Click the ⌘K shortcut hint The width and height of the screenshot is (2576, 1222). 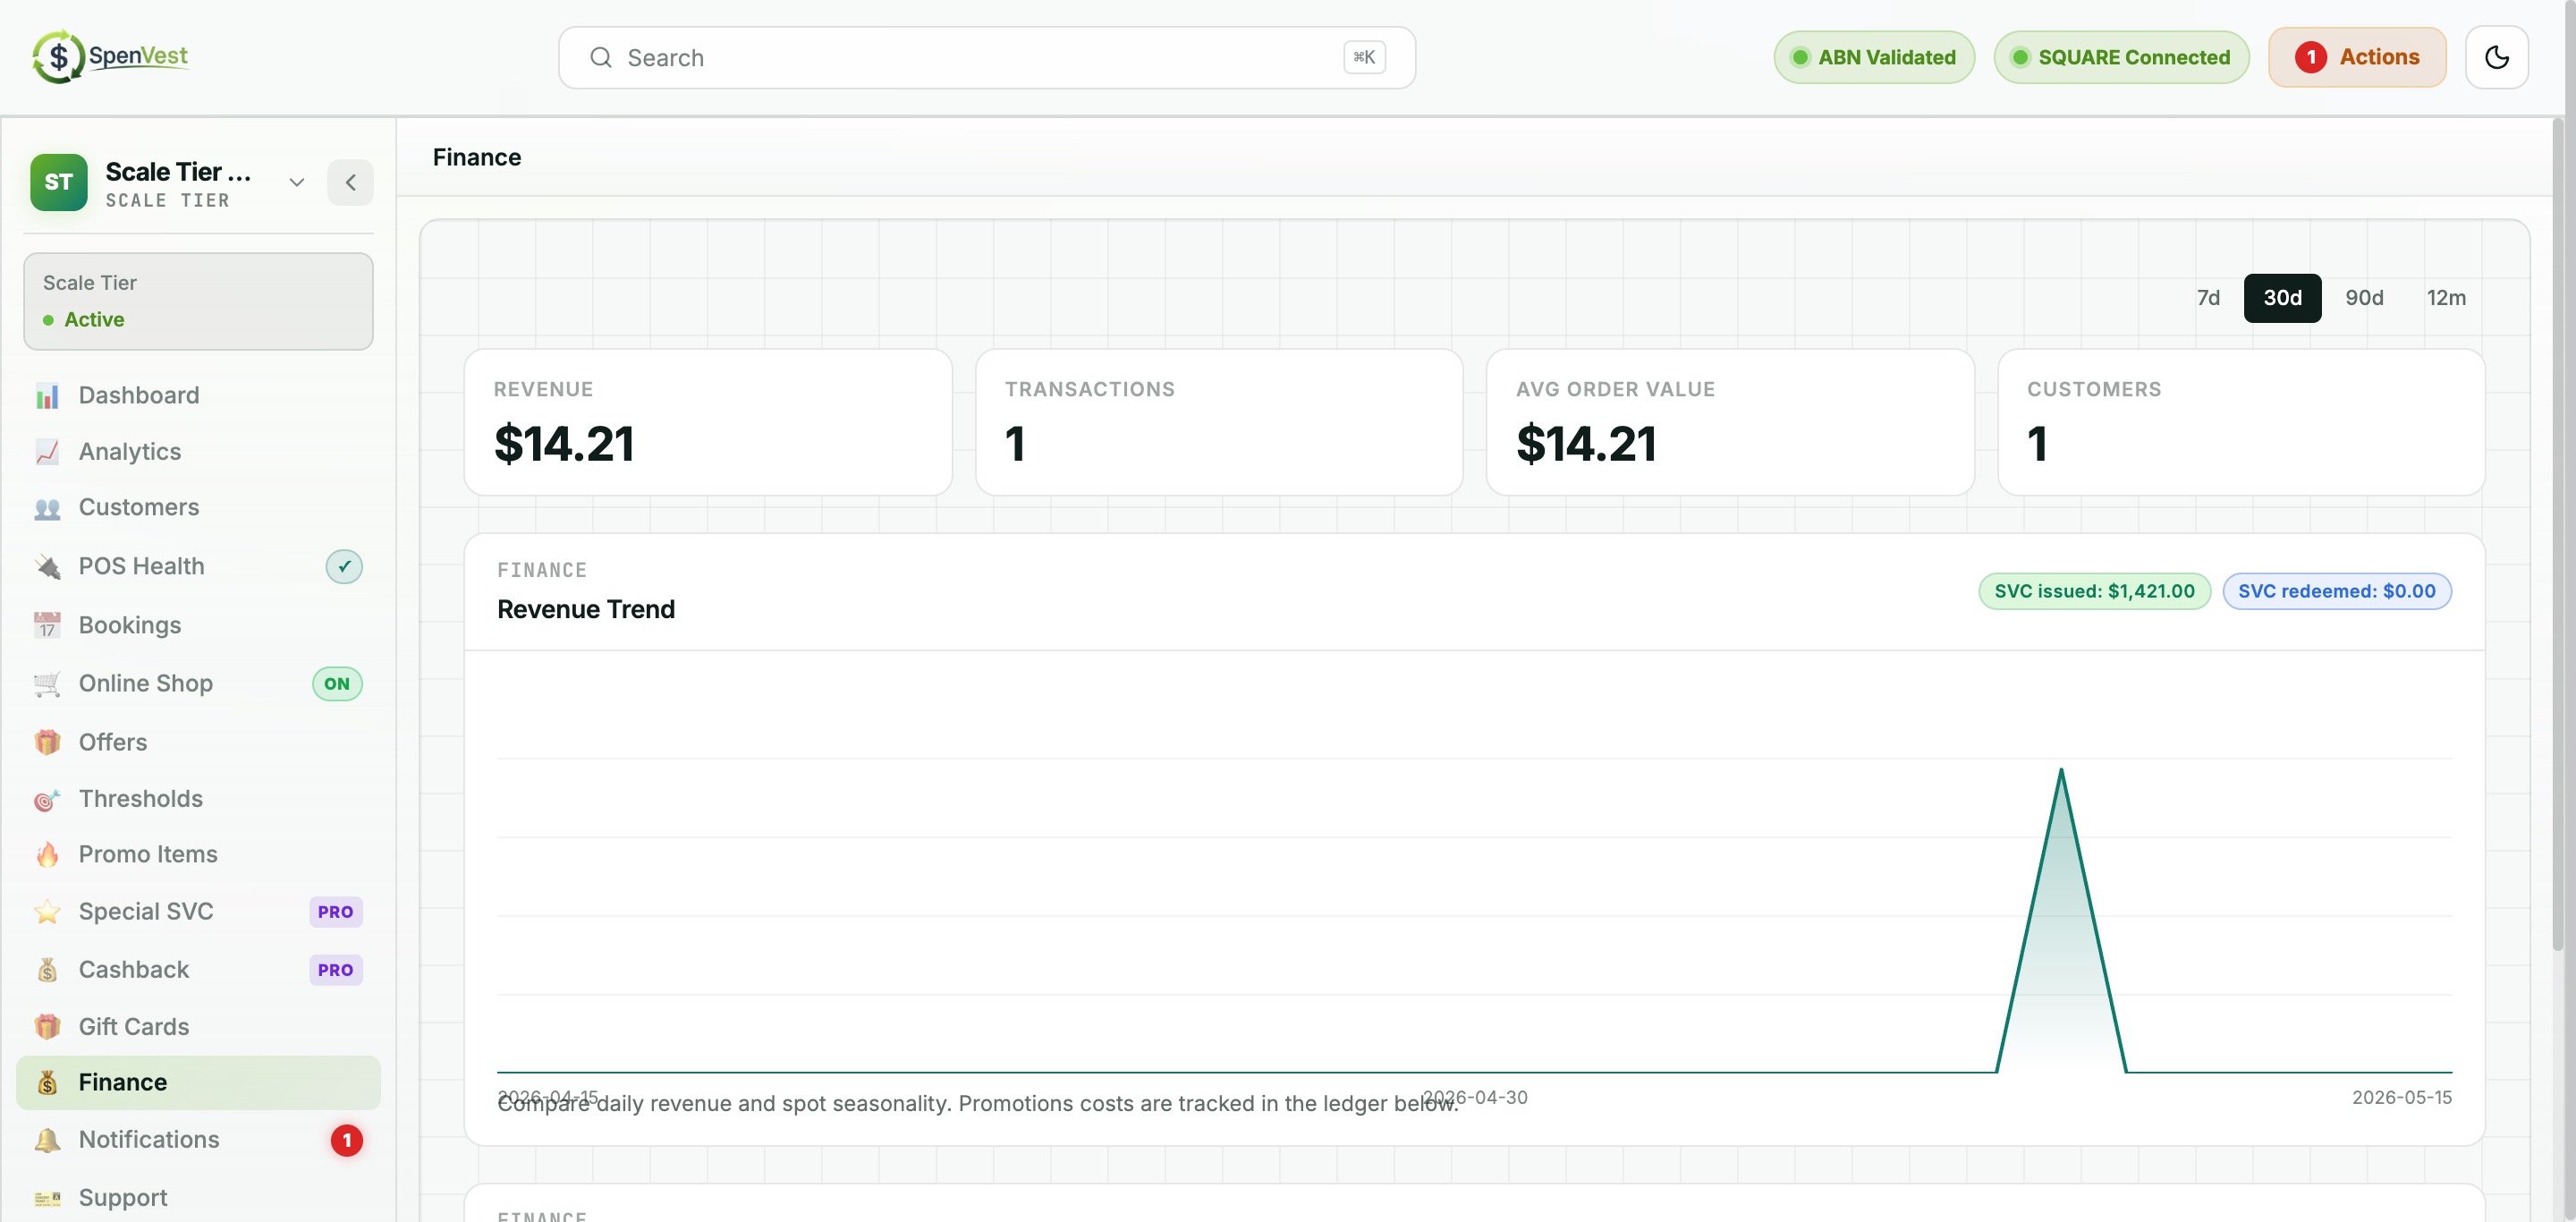coord(1364,57)
